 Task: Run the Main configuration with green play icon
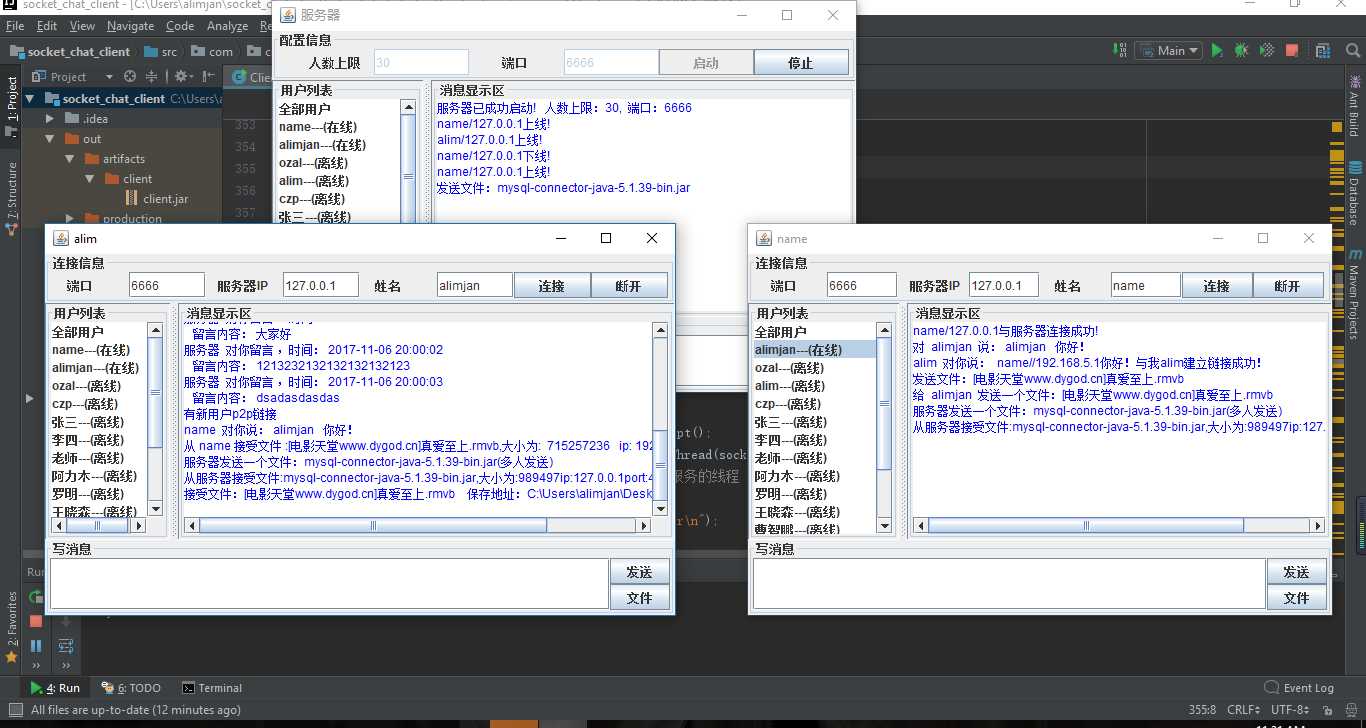[1217, 50]
